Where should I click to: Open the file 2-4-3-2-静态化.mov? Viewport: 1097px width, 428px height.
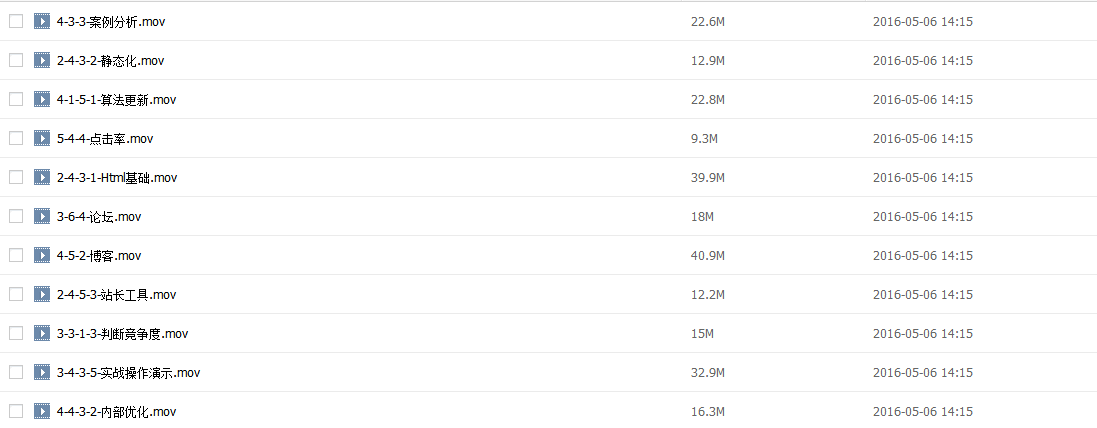[110, 61]
